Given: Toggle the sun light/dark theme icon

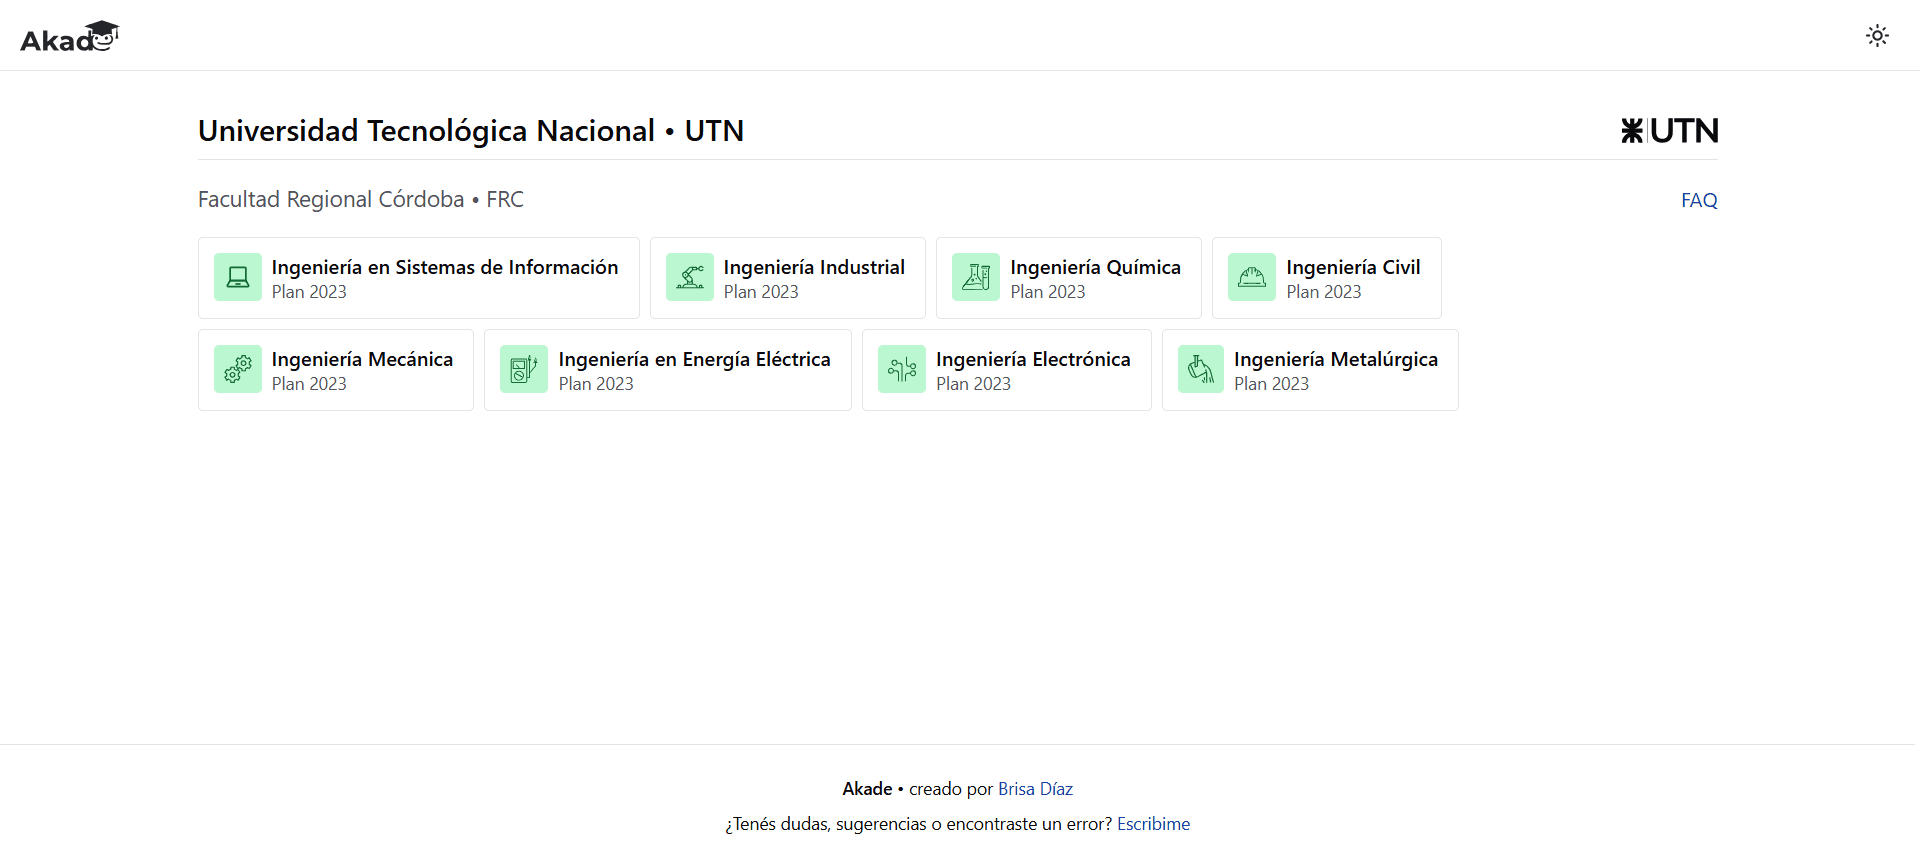Looking at the screenshot, I should point(1877,36).
